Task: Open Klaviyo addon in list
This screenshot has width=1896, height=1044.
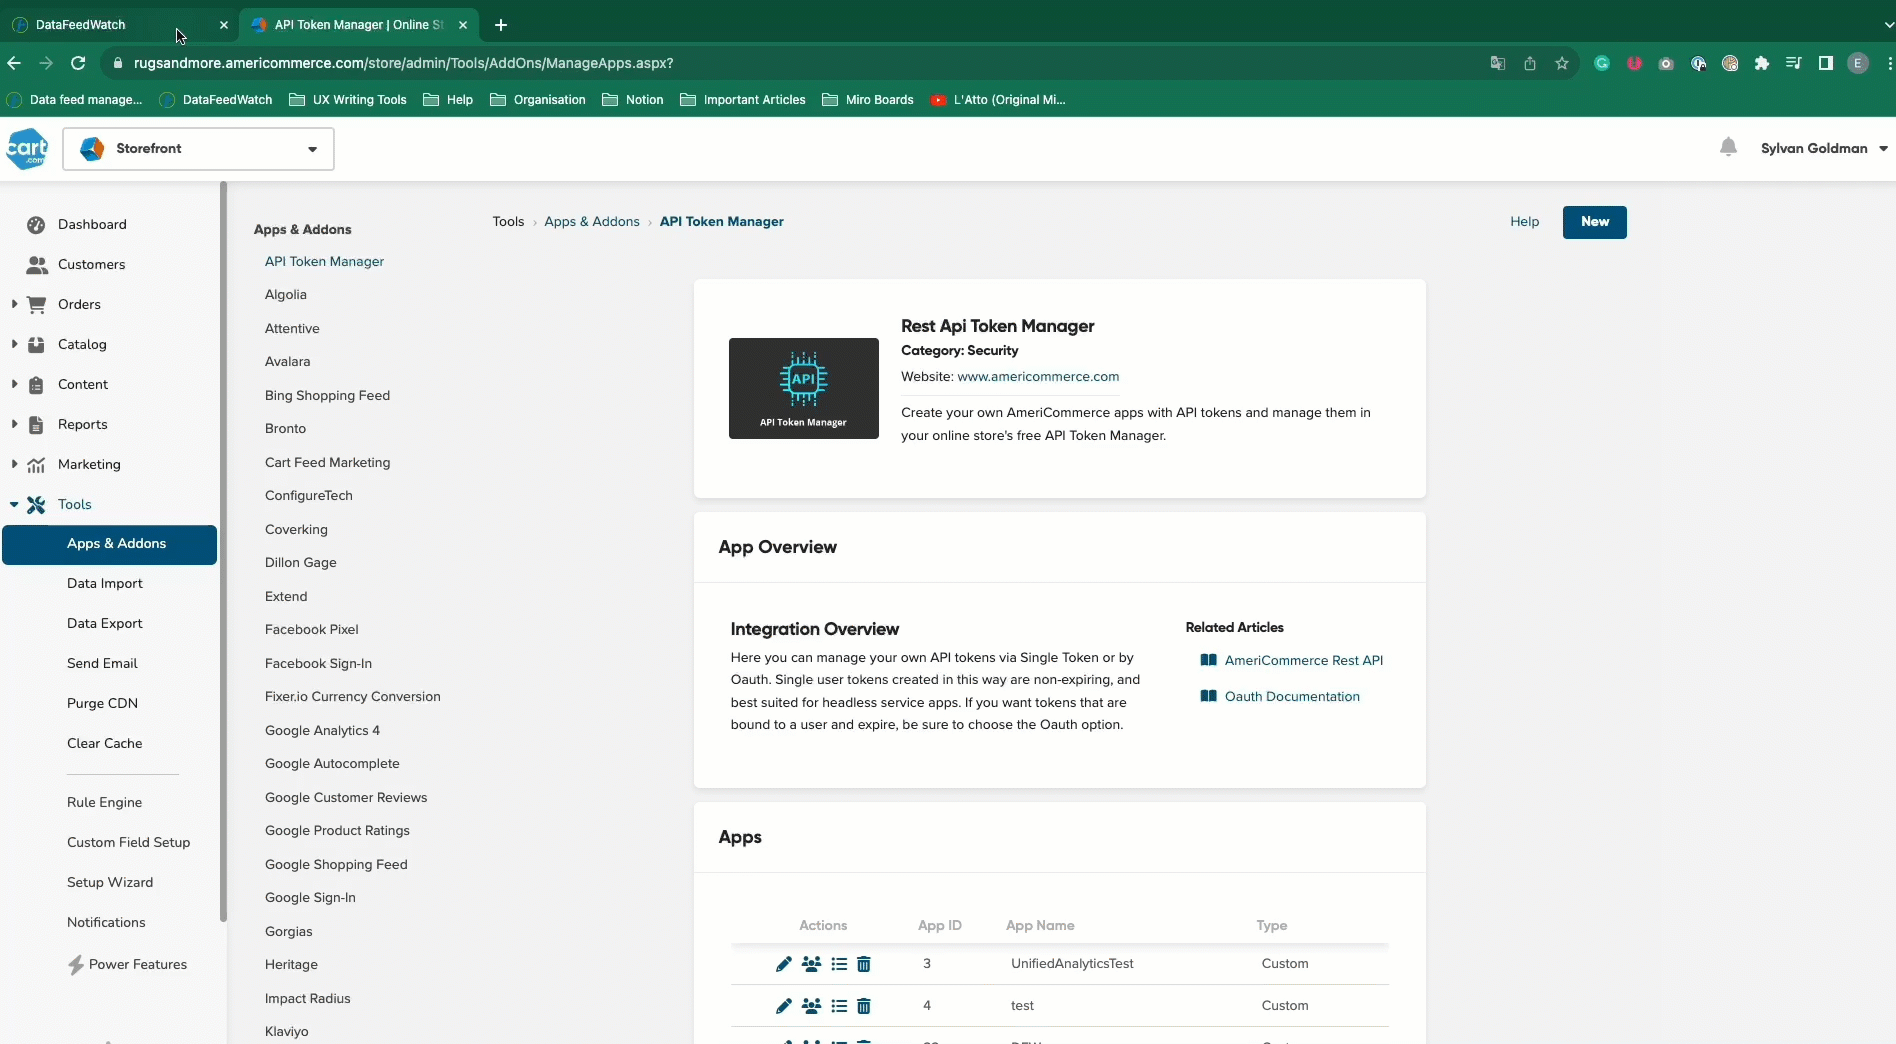Action: click(287, 1032)
